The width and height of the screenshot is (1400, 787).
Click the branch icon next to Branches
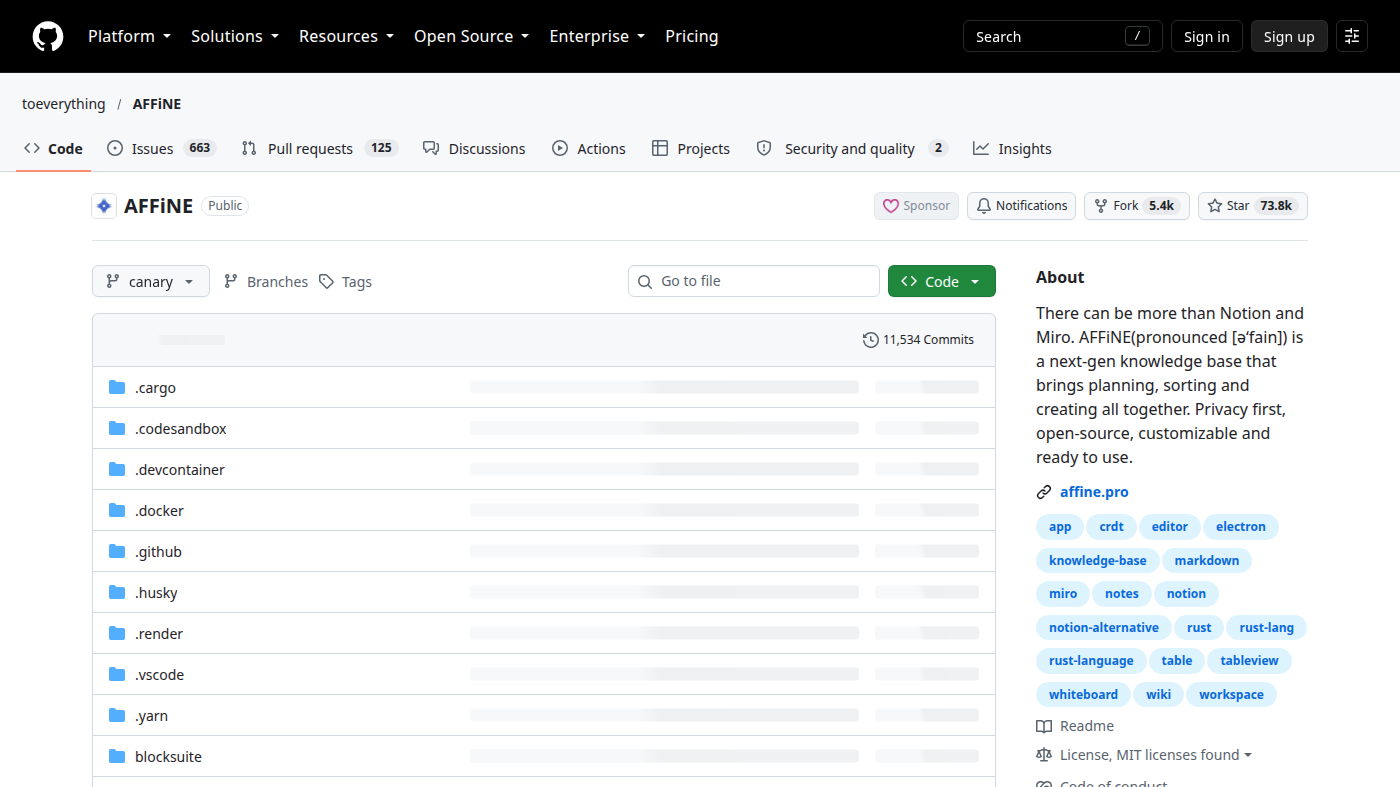[231, 282]
